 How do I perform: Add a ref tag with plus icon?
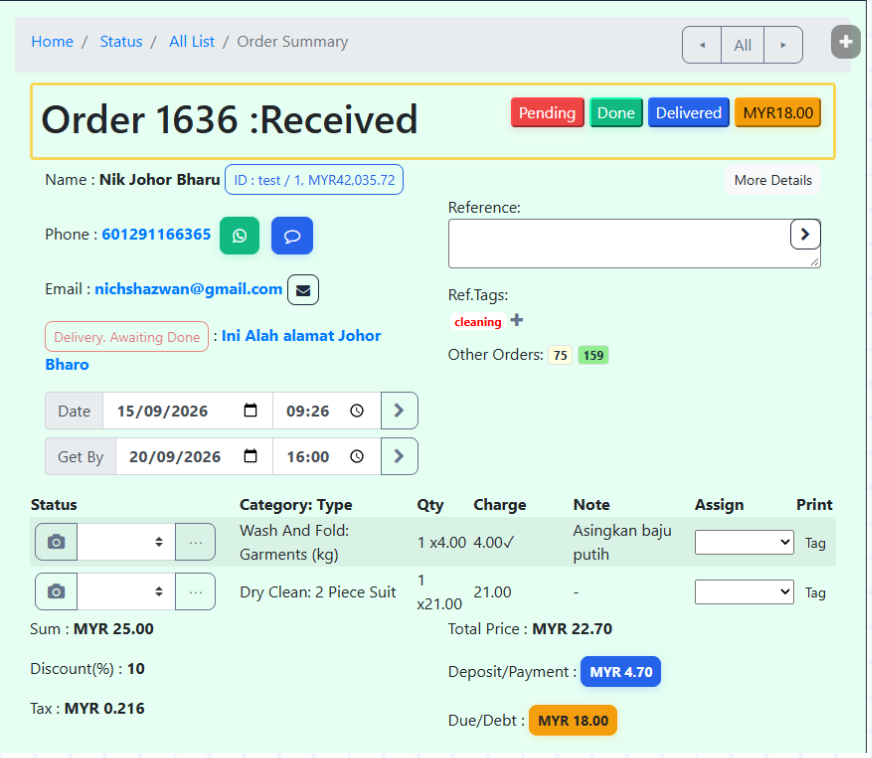pyautogui.click(x=517, y=320)
